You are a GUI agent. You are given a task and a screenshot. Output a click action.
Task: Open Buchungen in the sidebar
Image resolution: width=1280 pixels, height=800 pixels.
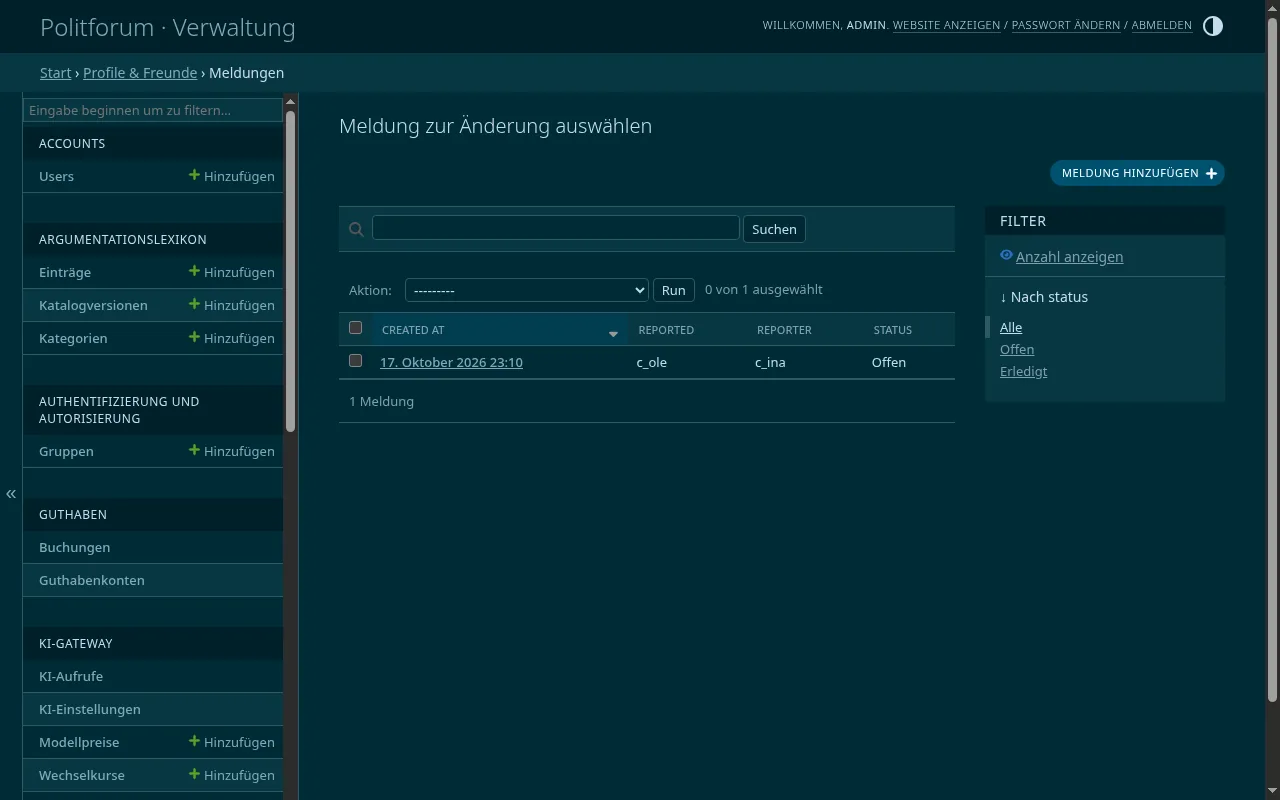(75, 547)
